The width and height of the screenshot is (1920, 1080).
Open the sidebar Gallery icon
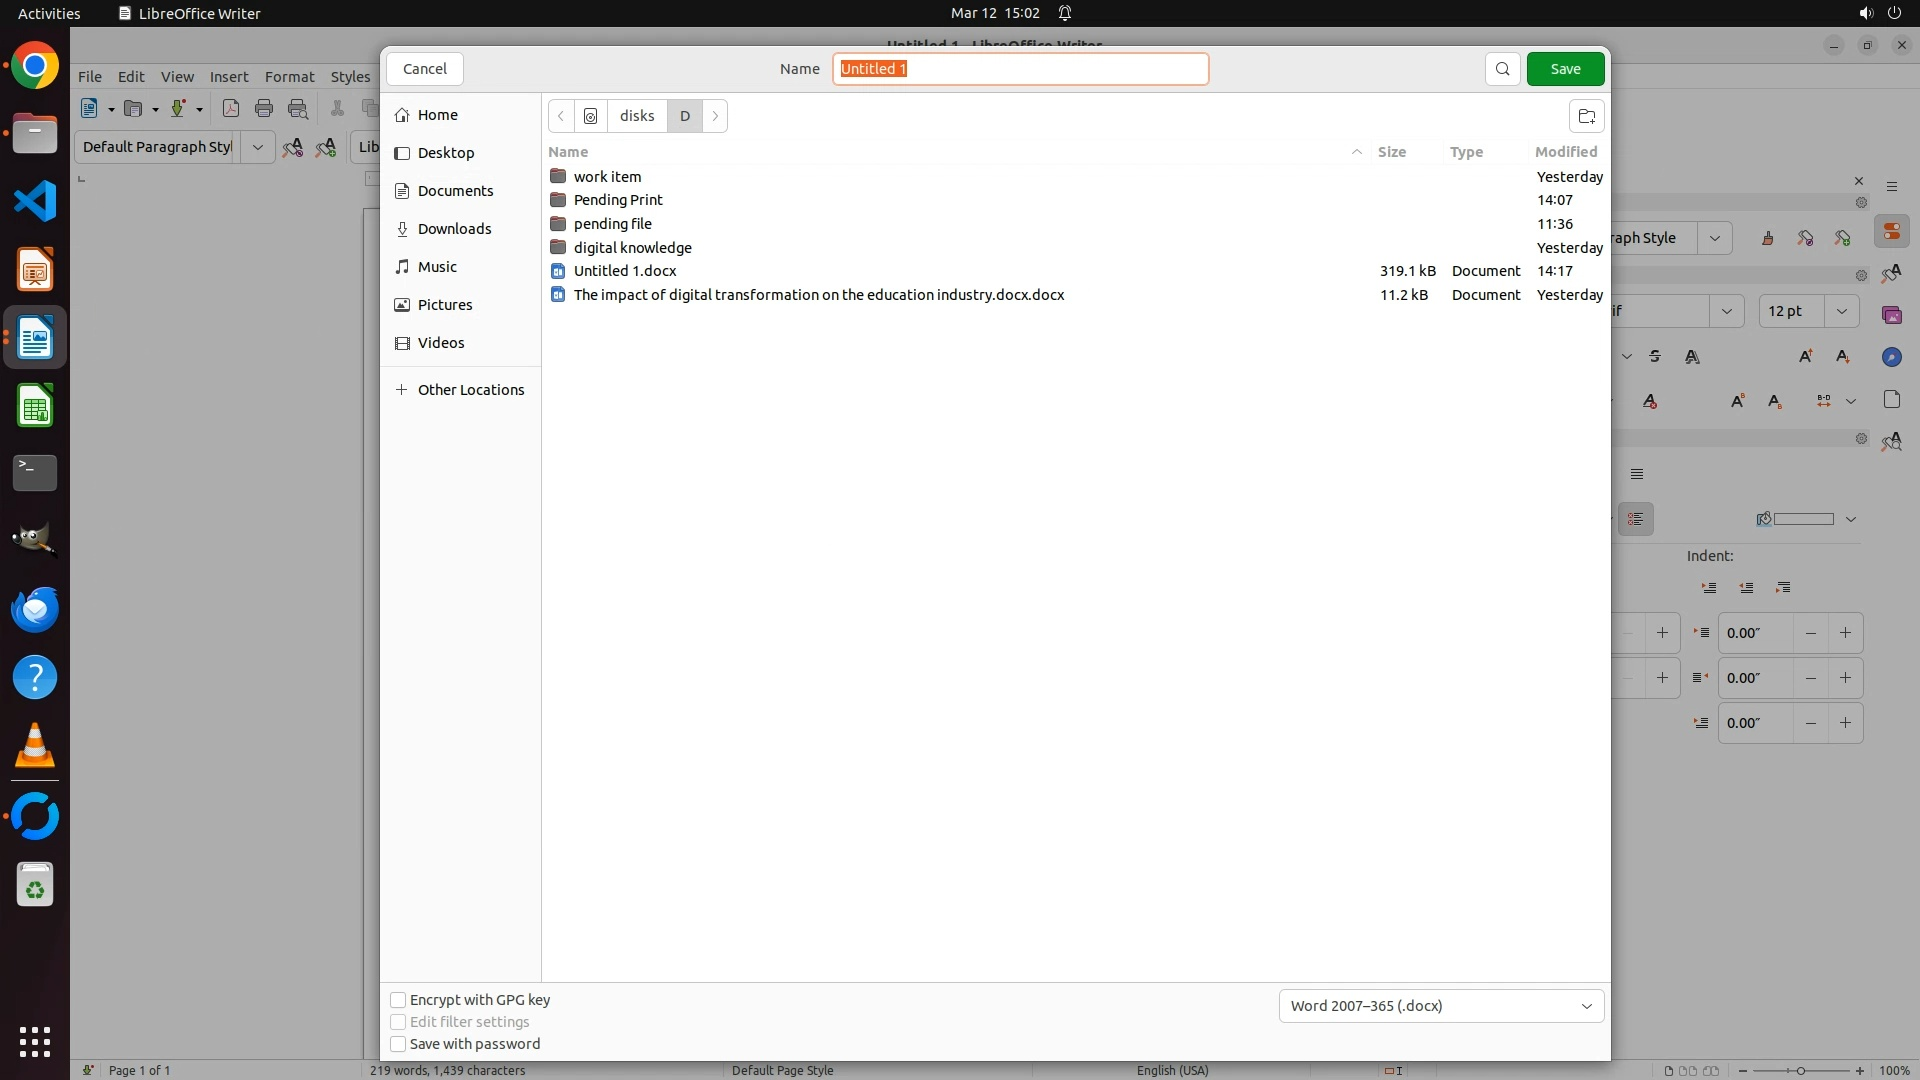coord(1891,315)
